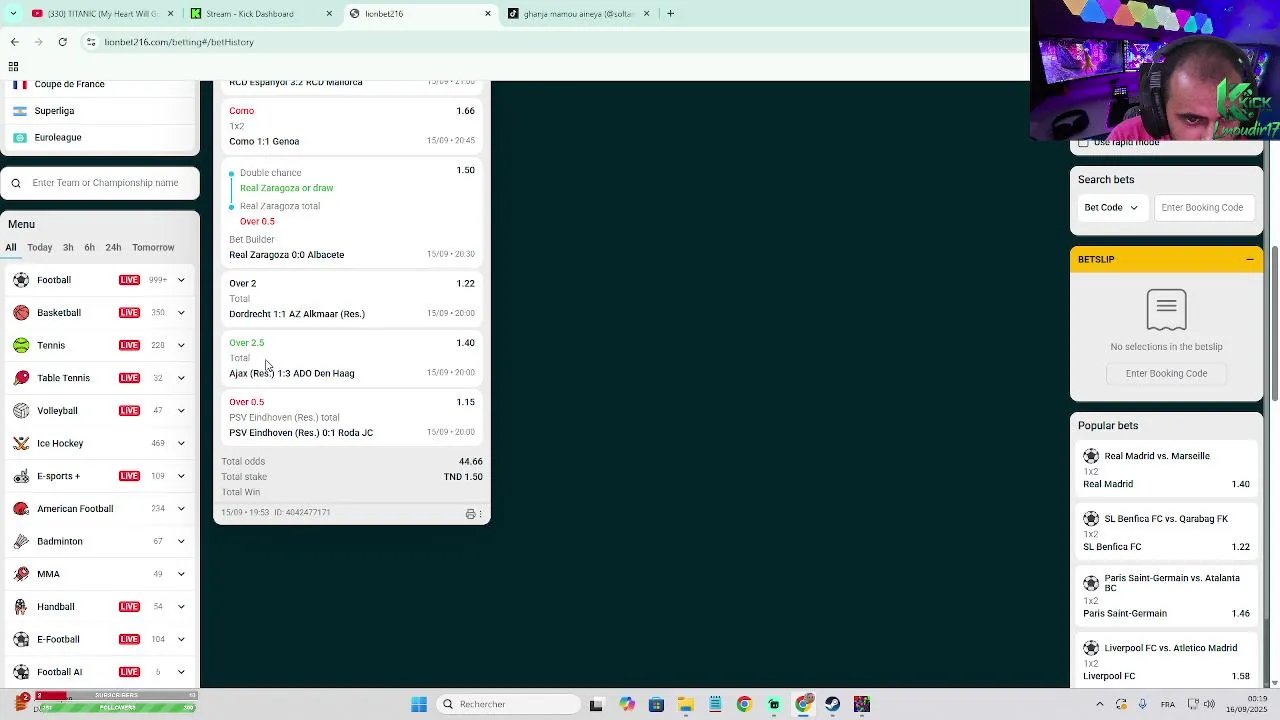Viewport: 1280px width, 720px height.
Task: Select the 6h filter tab
Action: point(89,247)
